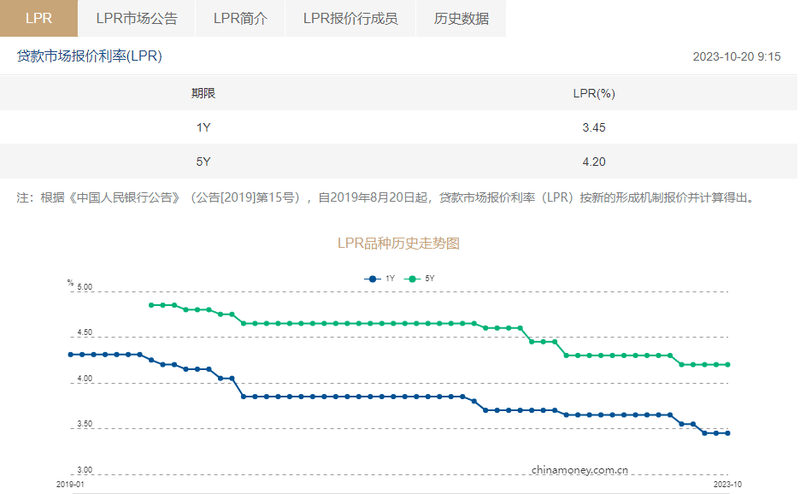
Task: Click the 期限 column header
Action: click(203, 93)
